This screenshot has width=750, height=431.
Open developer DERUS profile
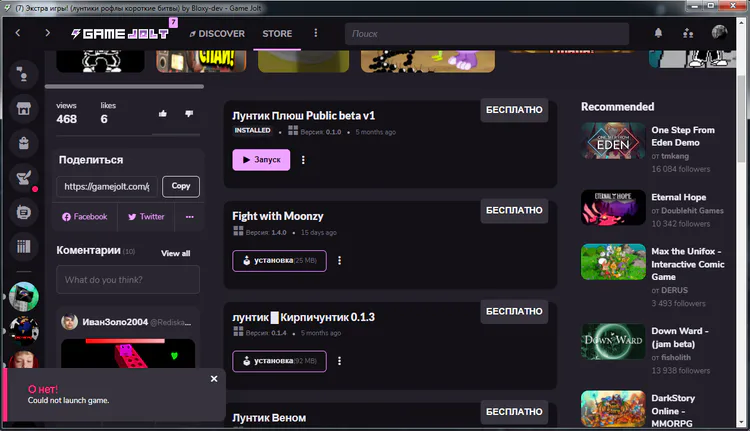674,290
